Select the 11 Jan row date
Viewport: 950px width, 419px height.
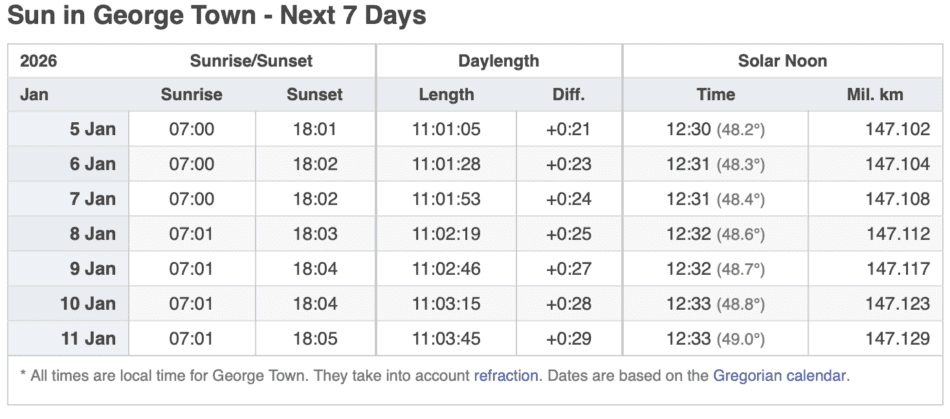coord(89,338)
